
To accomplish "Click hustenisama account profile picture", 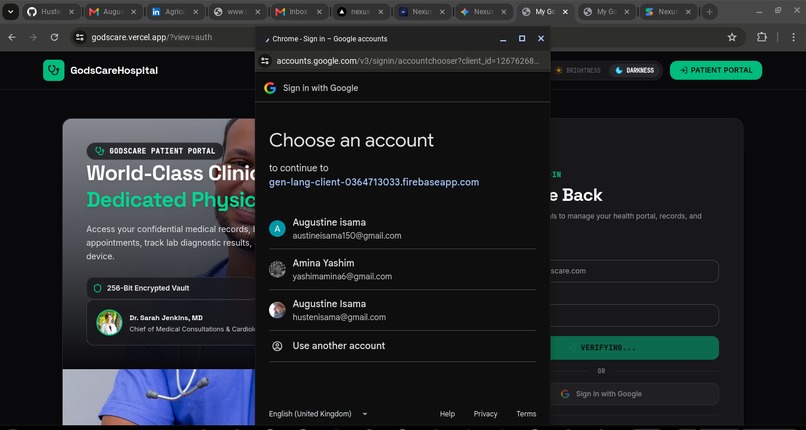I will [x=277, y=310].
